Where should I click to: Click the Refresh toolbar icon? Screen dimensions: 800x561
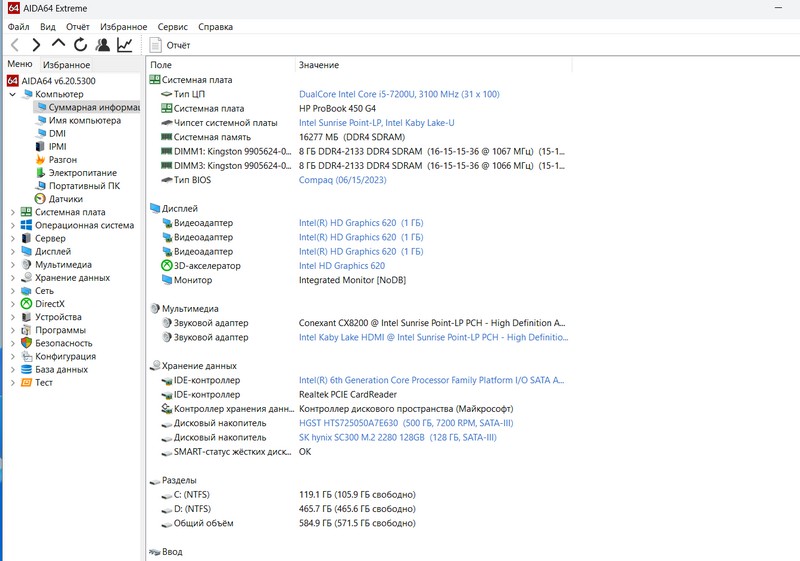(80, 45)
